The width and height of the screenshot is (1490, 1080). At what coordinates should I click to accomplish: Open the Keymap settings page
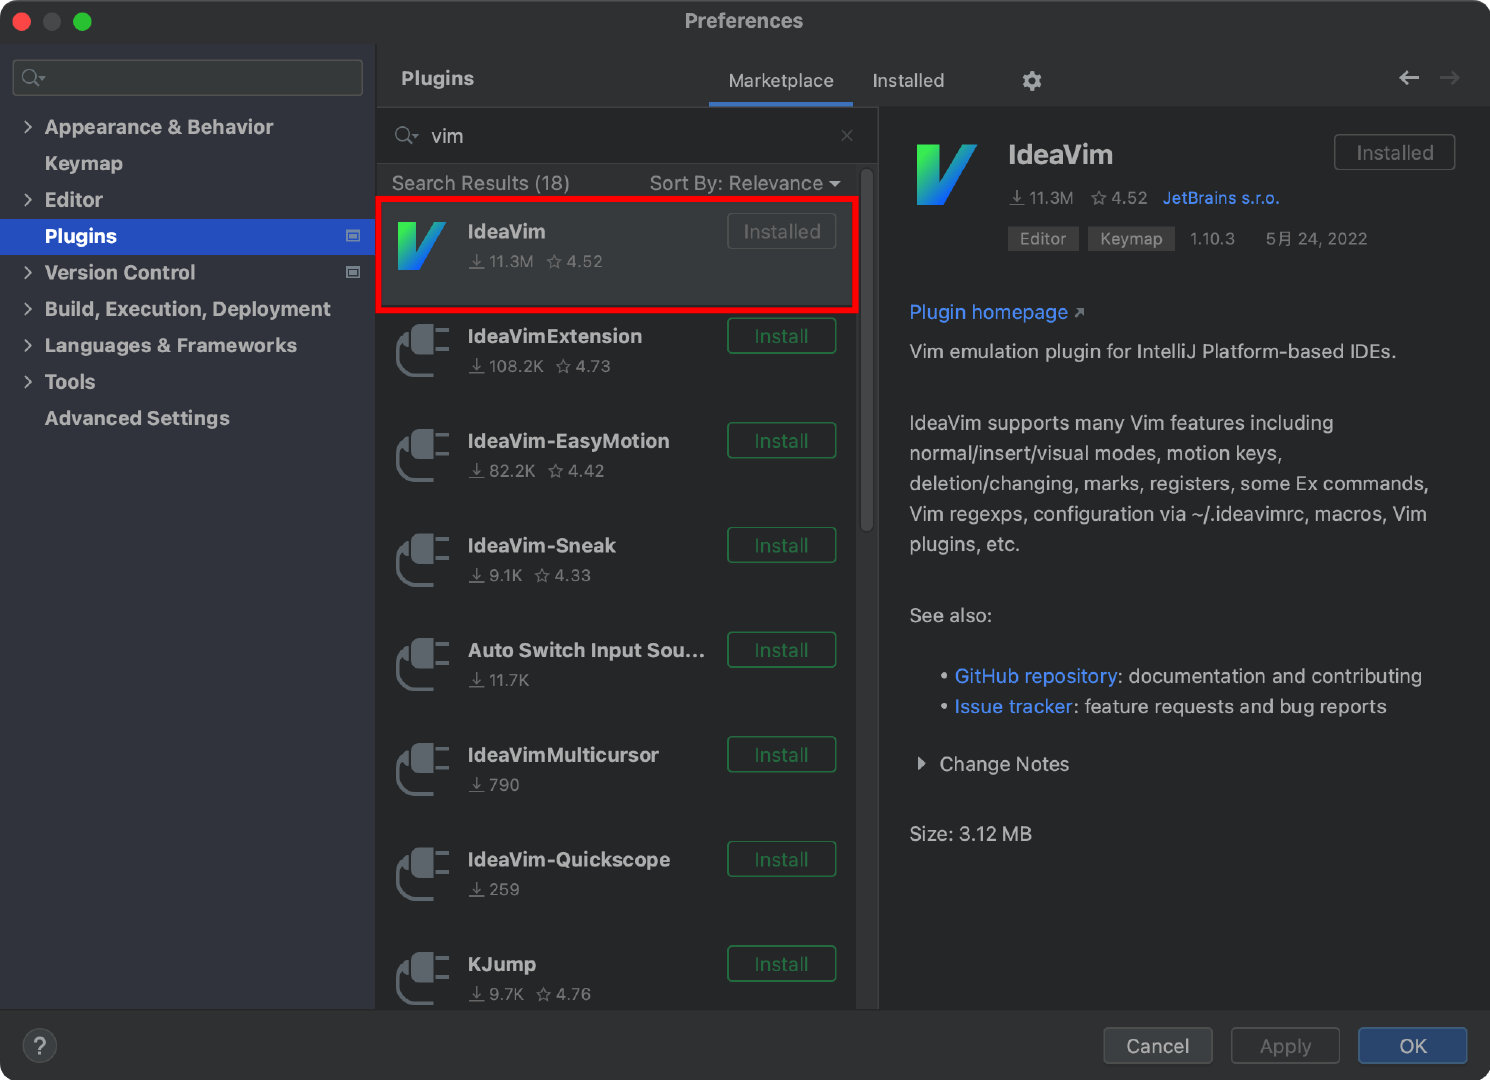(x=84, y=163)
